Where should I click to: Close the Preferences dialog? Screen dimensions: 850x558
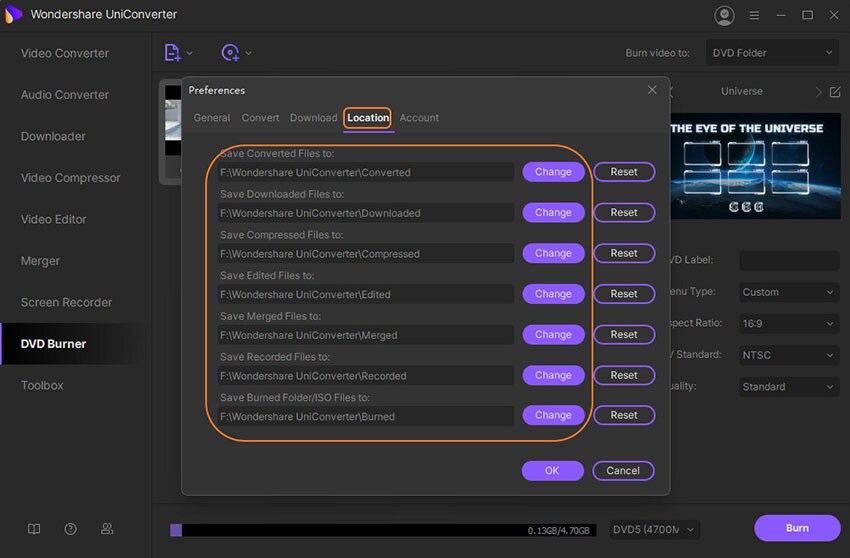click(x=652, y=89)
